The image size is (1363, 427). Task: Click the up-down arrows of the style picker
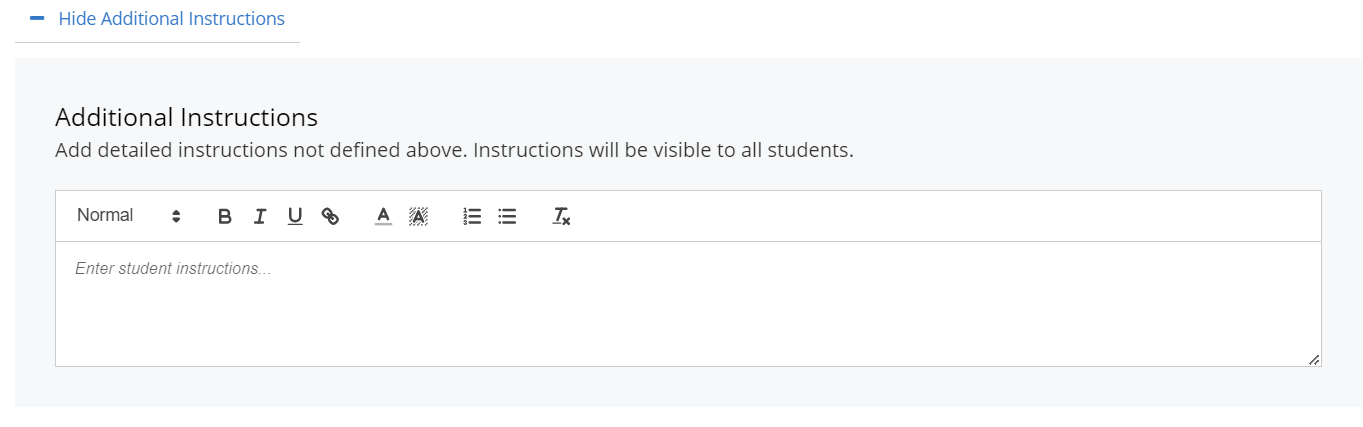click(x=176, y=216)
